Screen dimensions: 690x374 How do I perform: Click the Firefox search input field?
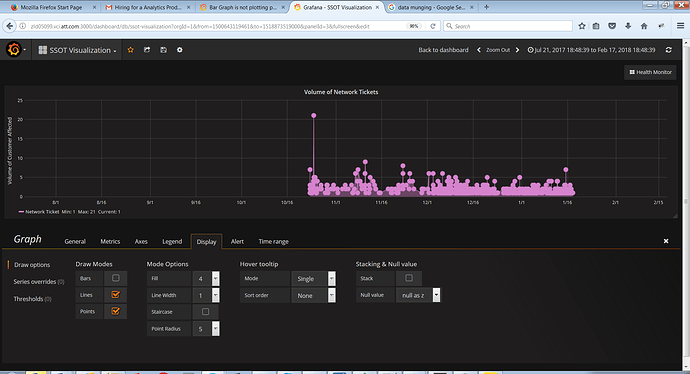point(508,26)
